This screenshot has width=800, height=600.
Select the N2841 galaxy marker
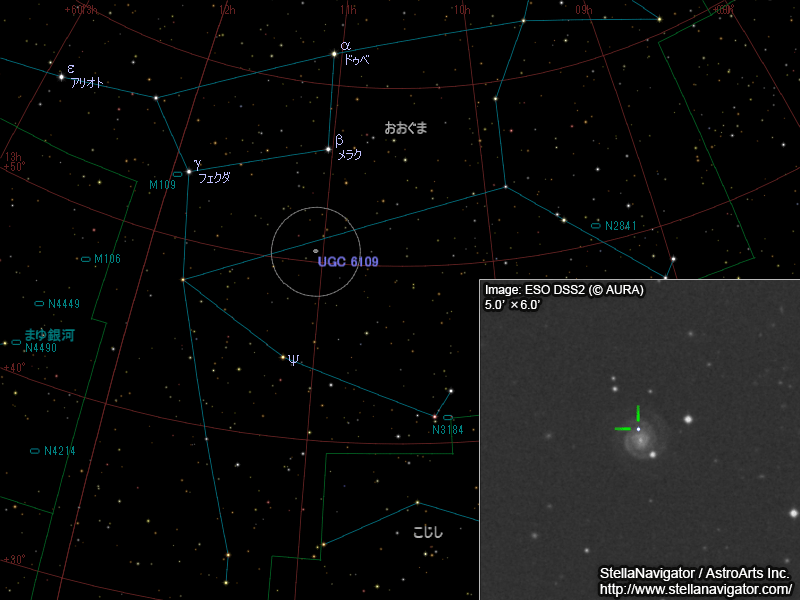pos(594,225)
